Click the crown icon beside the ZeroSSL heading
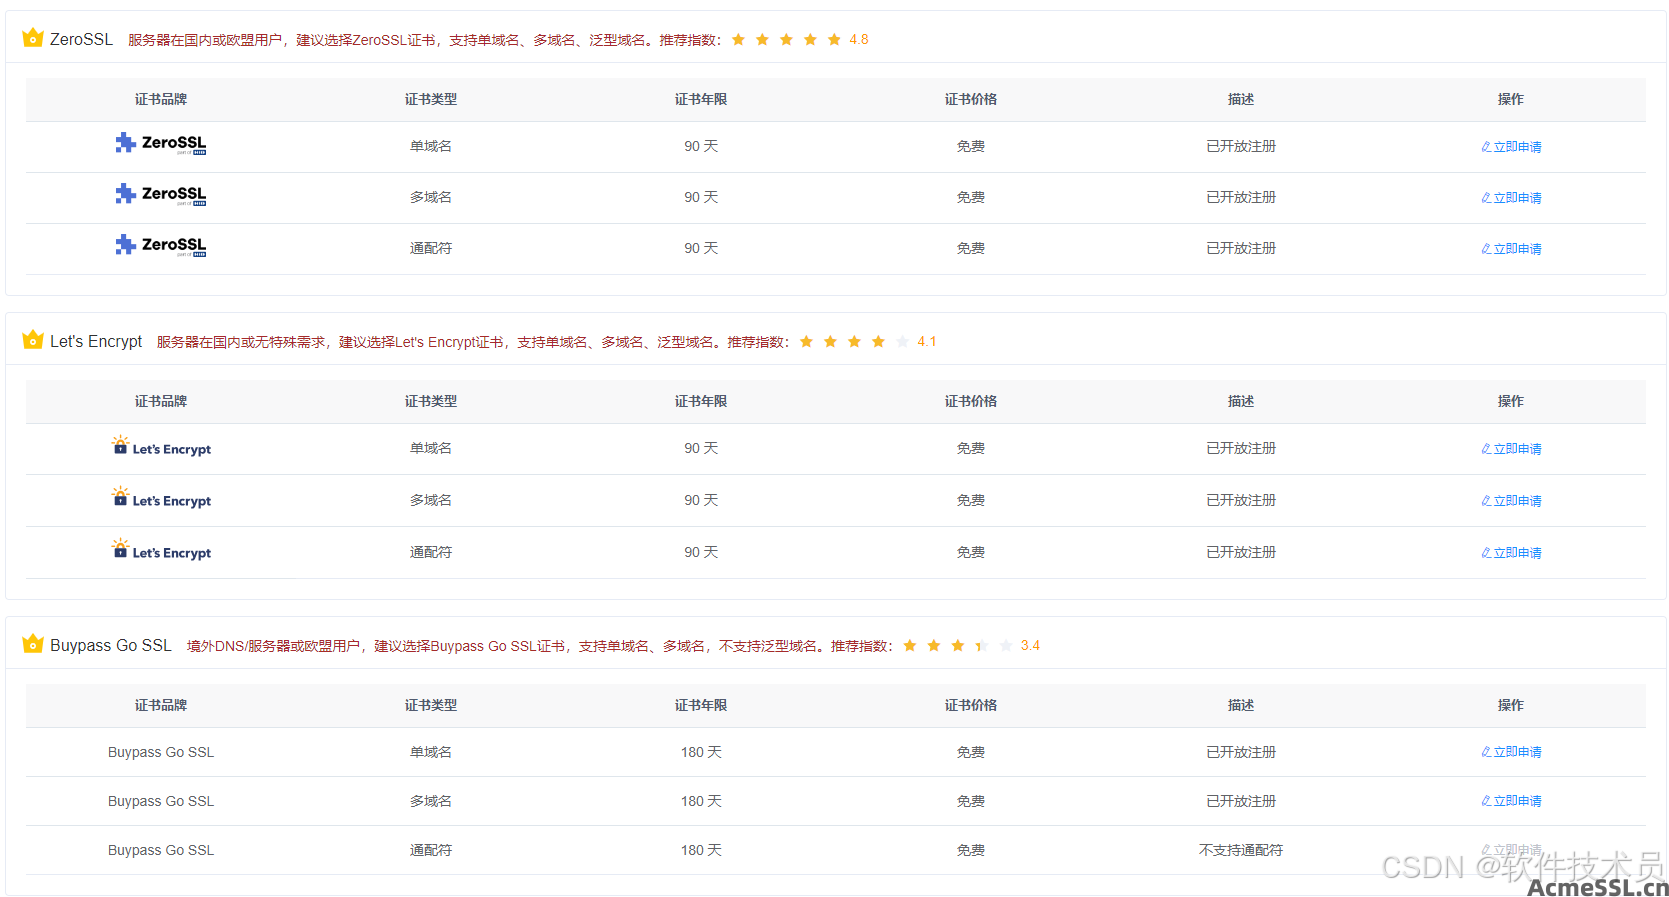This screenshot has height=897, width=1669. [x=33, y=38]
